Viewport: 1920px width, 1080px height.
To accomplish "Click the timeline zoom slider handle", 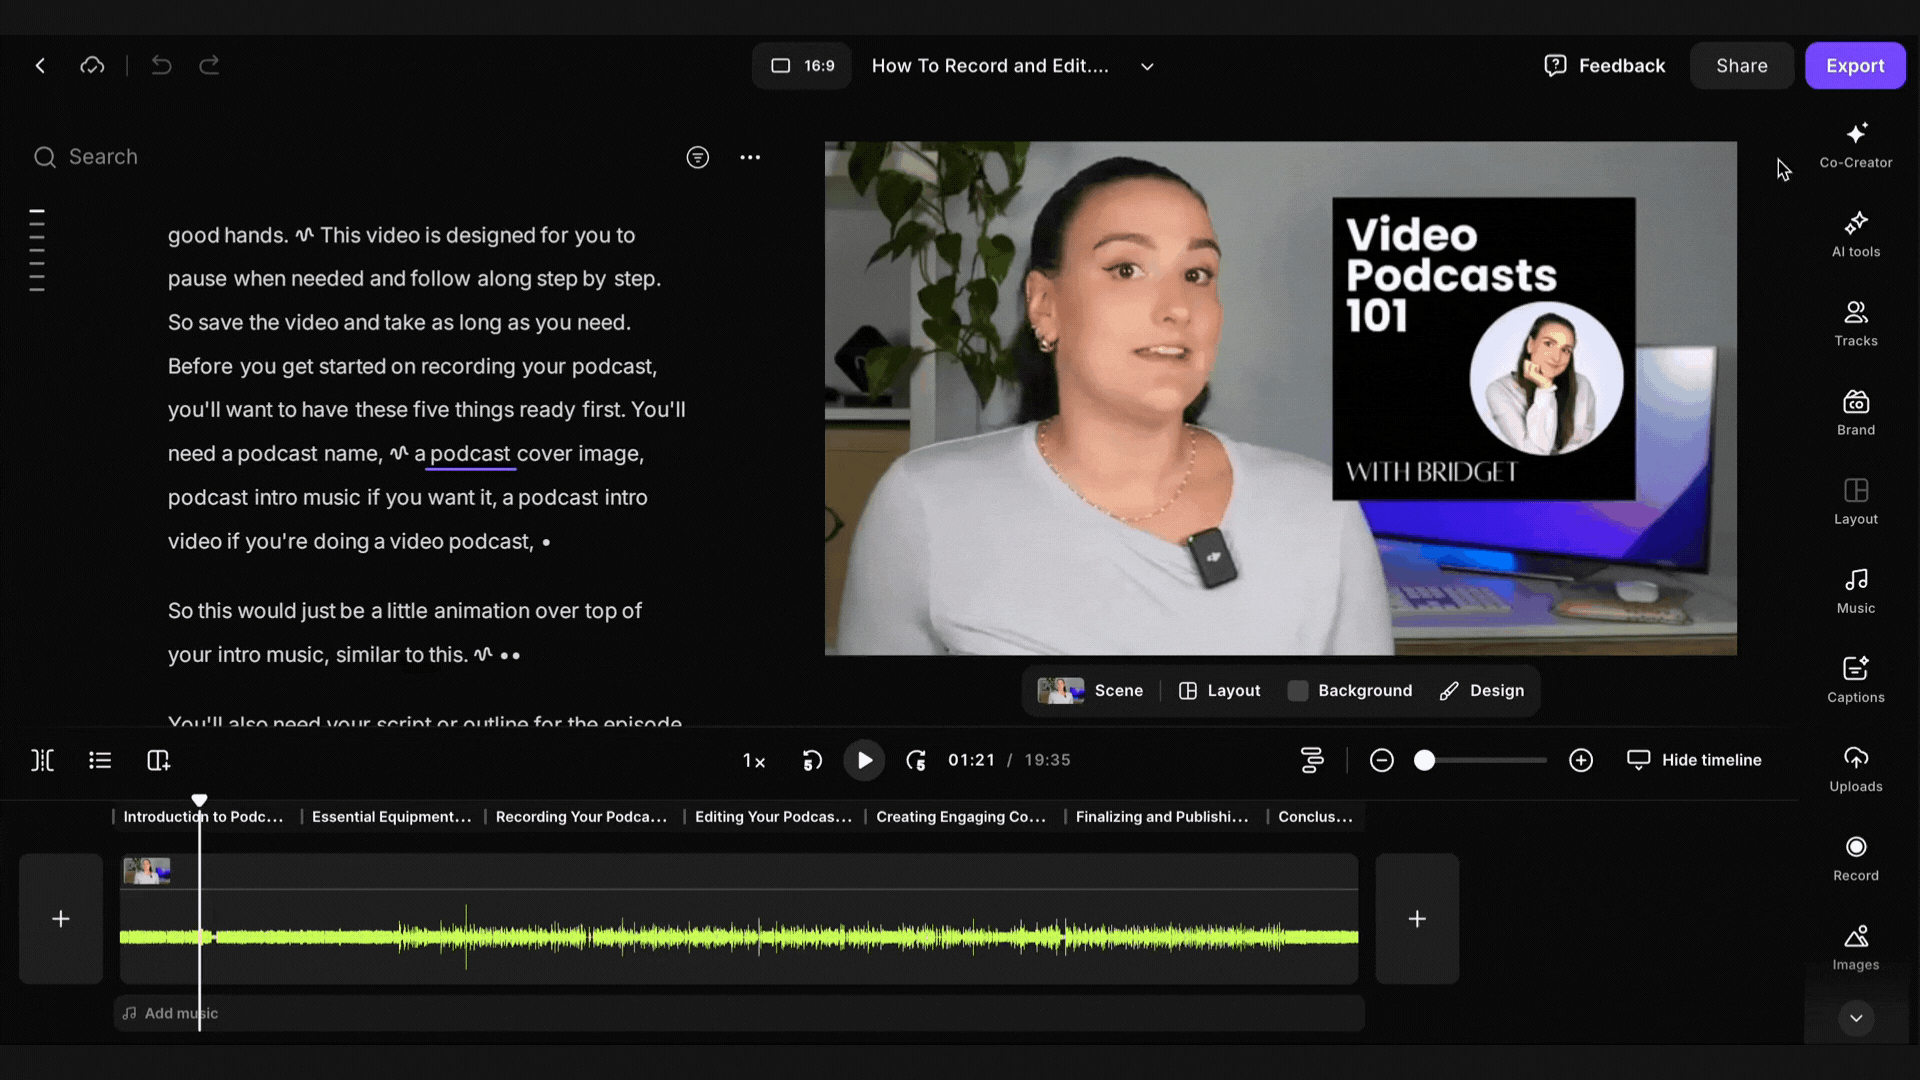I will pyautogui.click(x=1424, y=760).
